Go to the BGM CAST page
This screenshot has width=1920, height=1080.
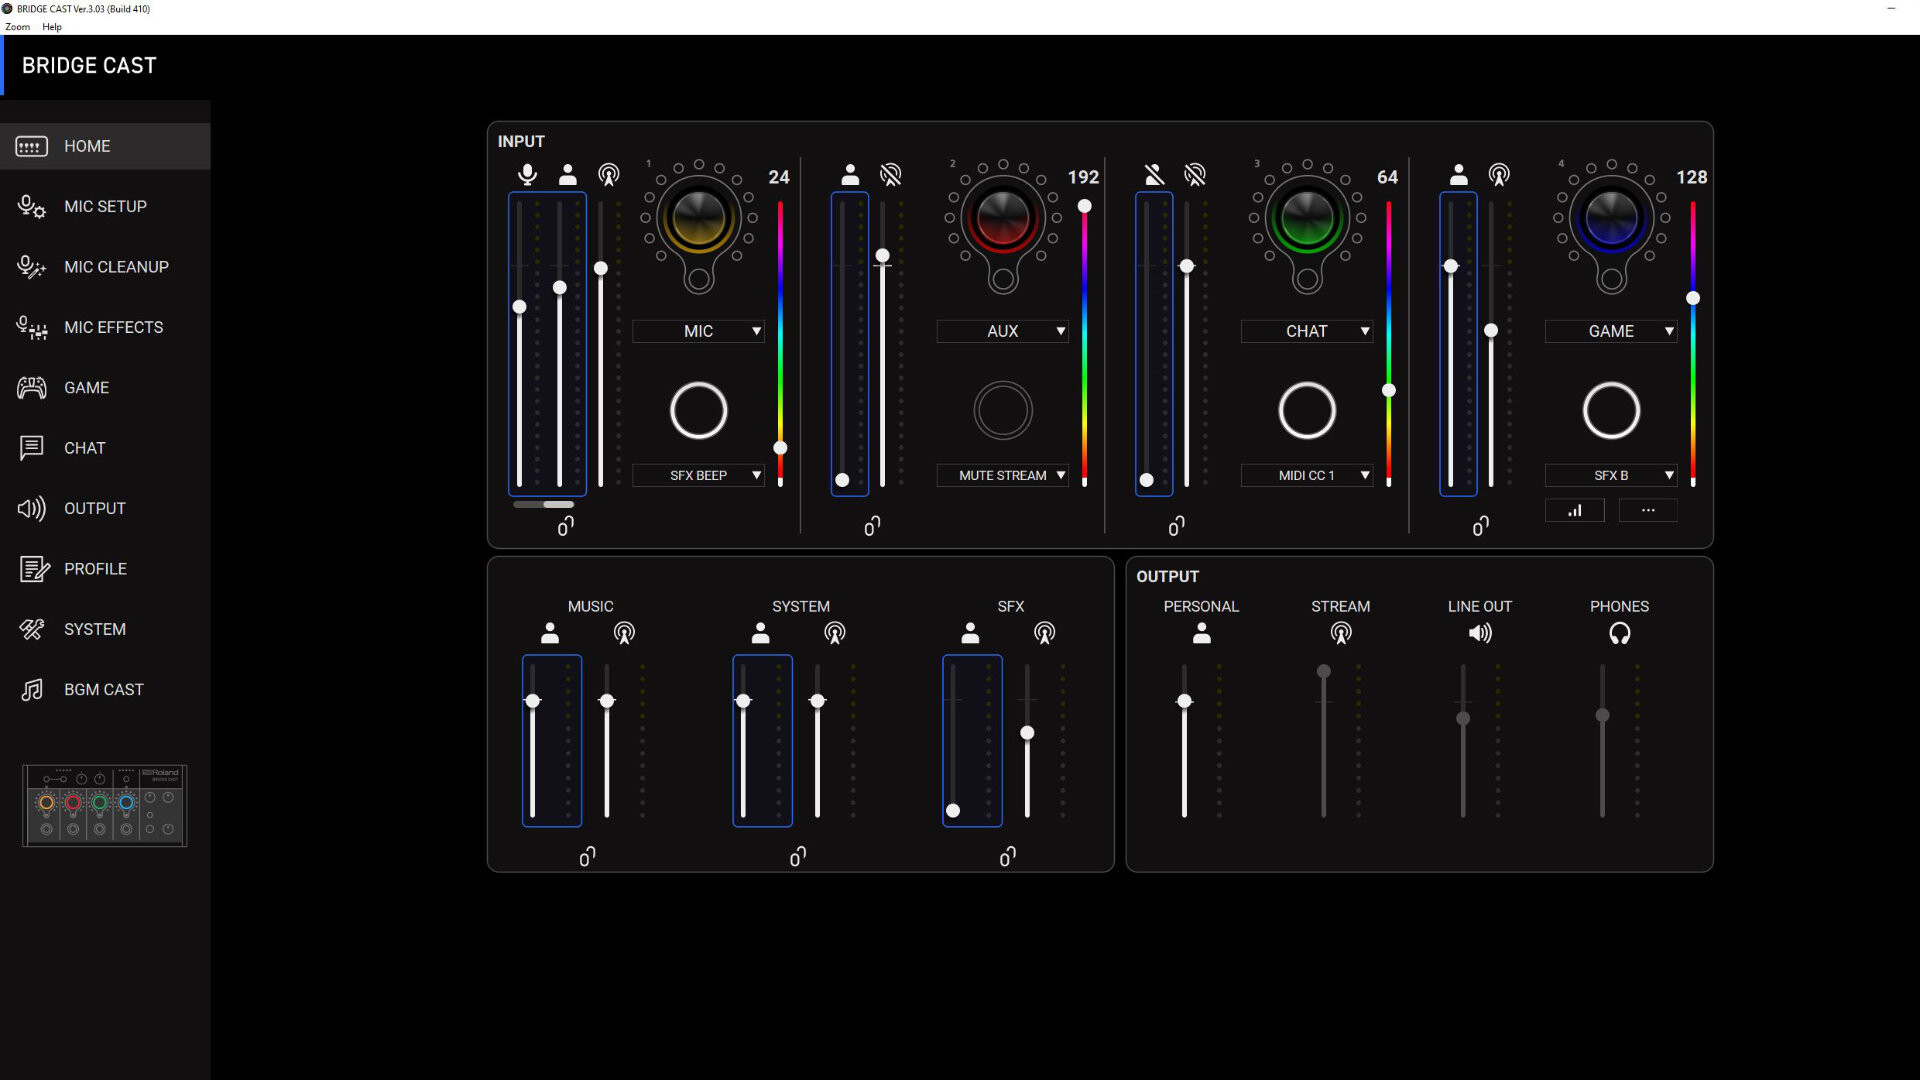coord(105,690)
